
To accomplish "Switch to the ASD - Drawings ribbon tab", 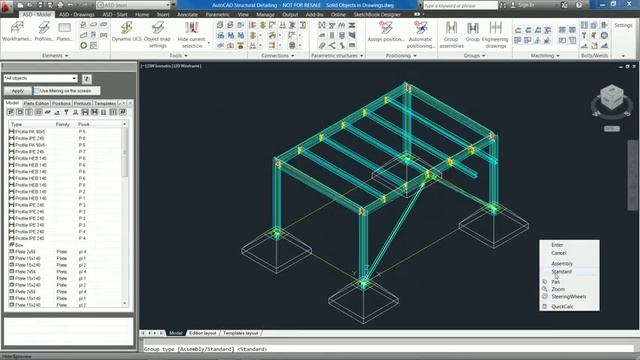I will (x=77, y=14).
